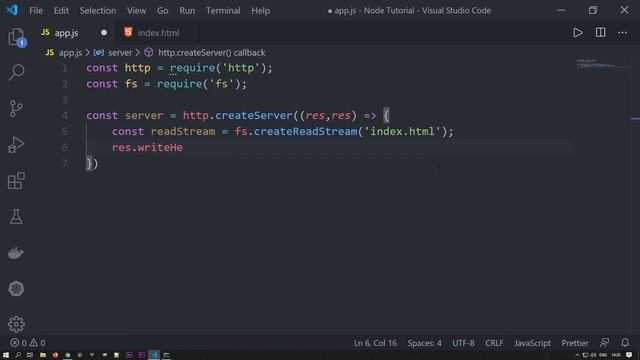
Task: Click server in the breadcrumb
Action: [x=120, y=53]
